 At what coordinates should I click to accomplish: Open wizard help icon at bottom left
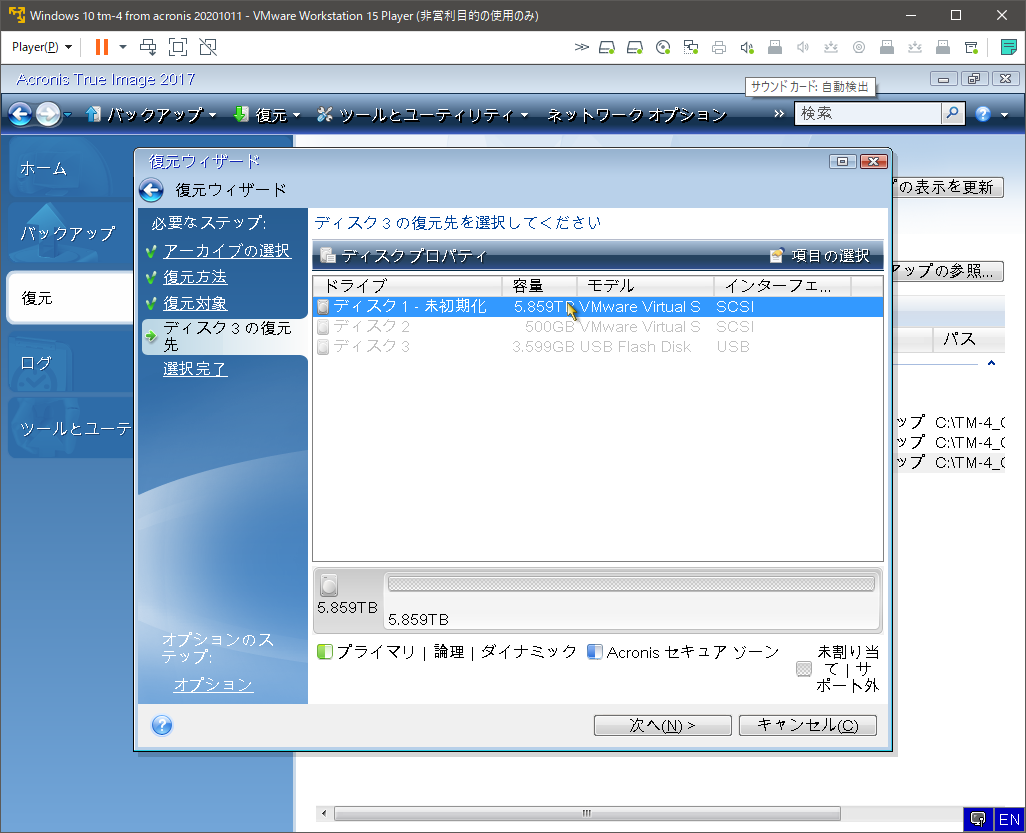pos(162,725)
